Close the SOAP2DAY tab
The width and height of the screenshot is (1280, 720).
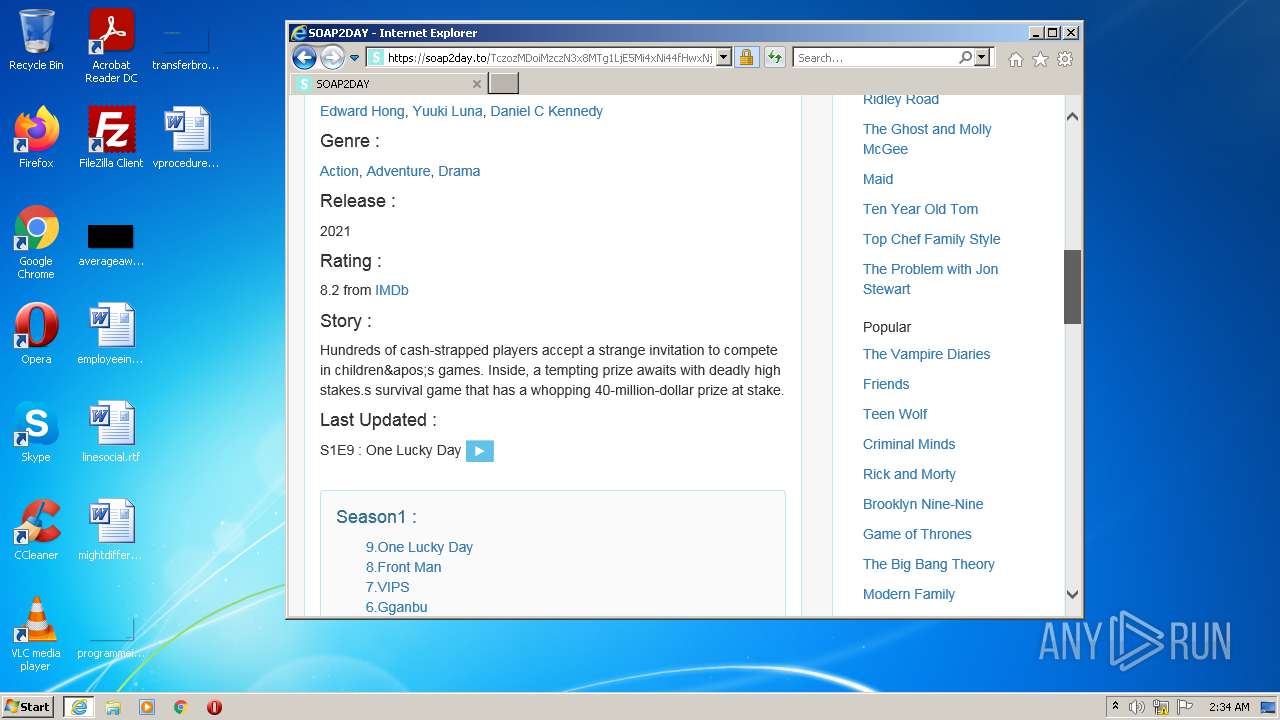477,84
